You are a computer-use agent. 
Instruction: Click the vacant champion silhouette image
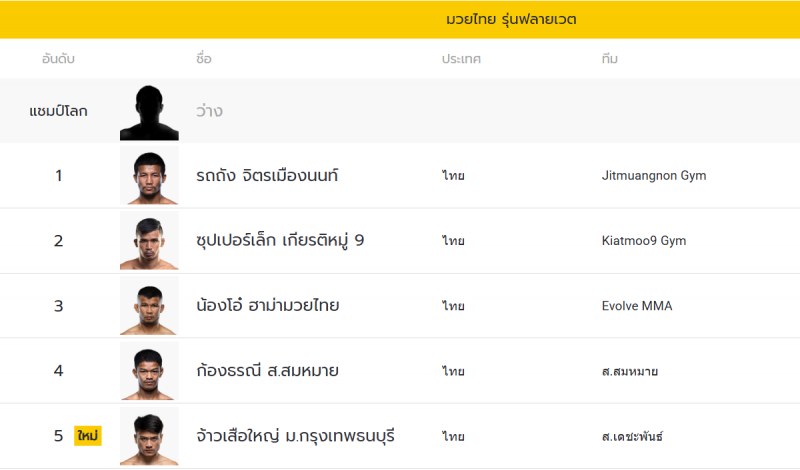(x=149, y=111)
